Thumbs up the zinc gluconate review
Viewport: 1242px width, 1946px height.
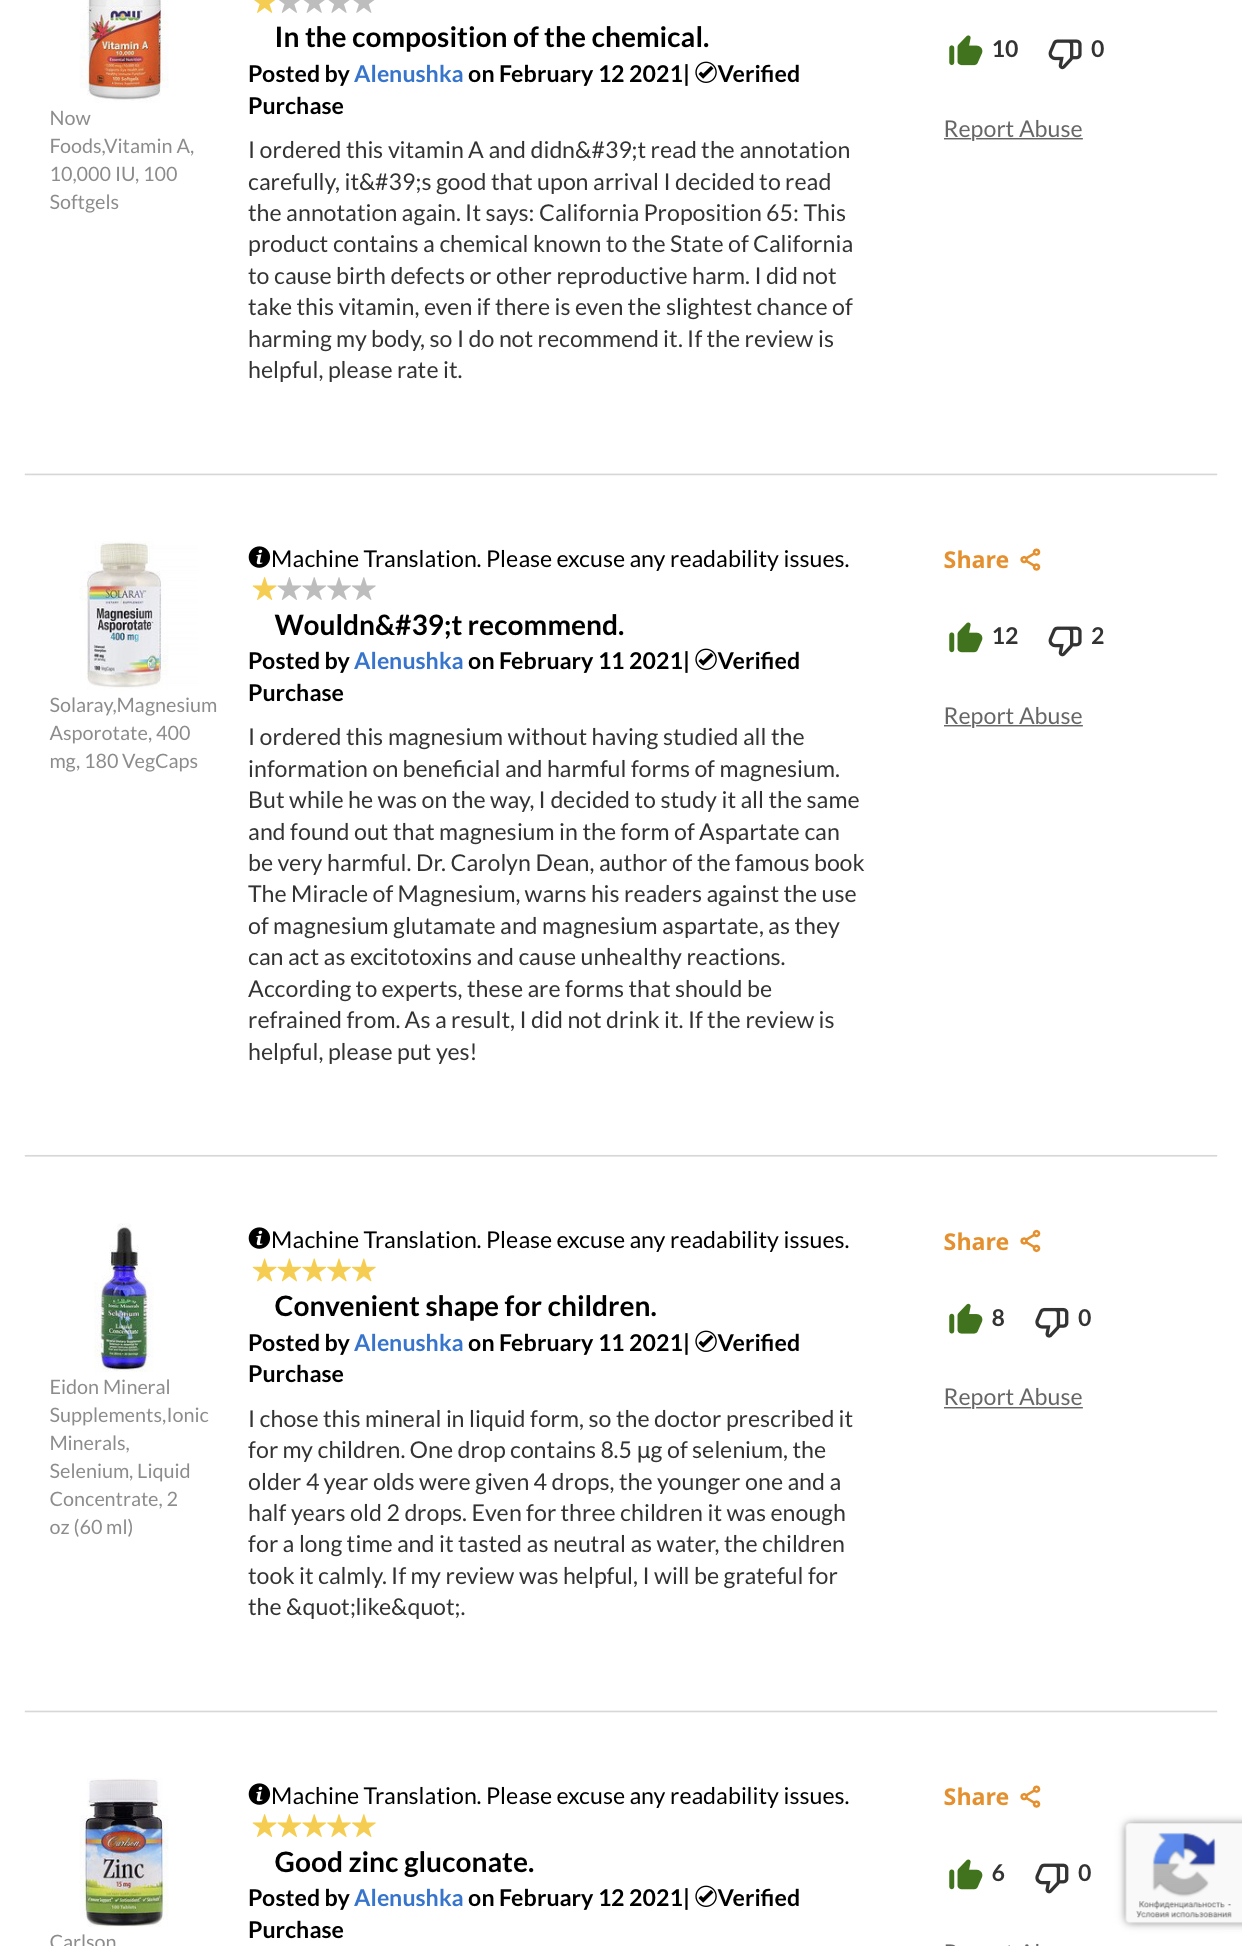click(x=965, y=1874)
